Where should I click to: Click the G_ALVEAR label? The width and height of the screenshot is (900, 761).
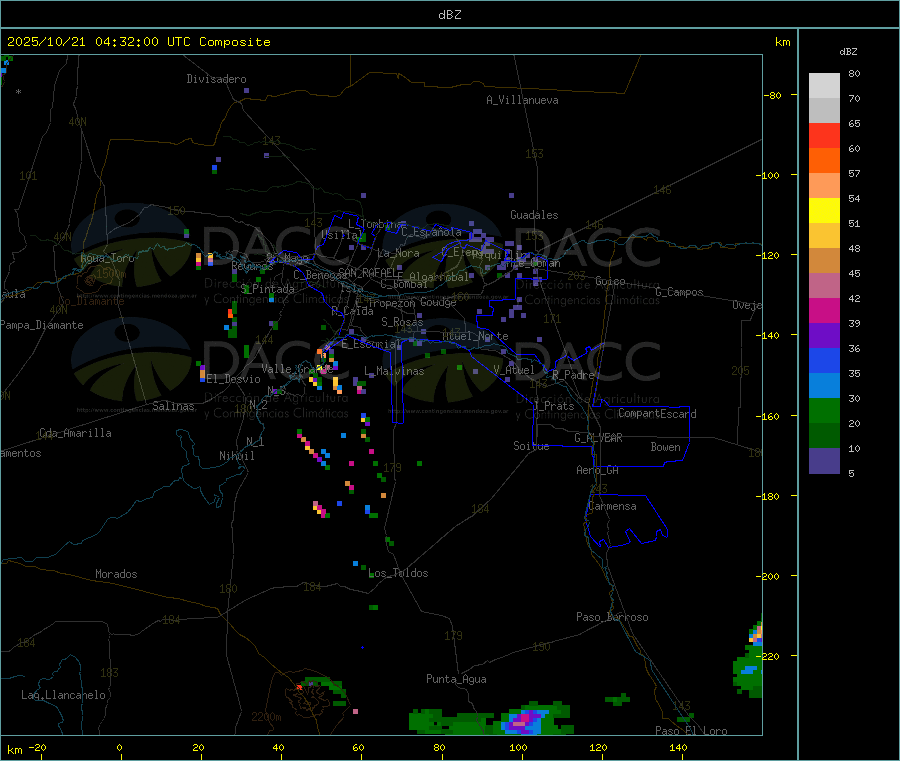598,438
